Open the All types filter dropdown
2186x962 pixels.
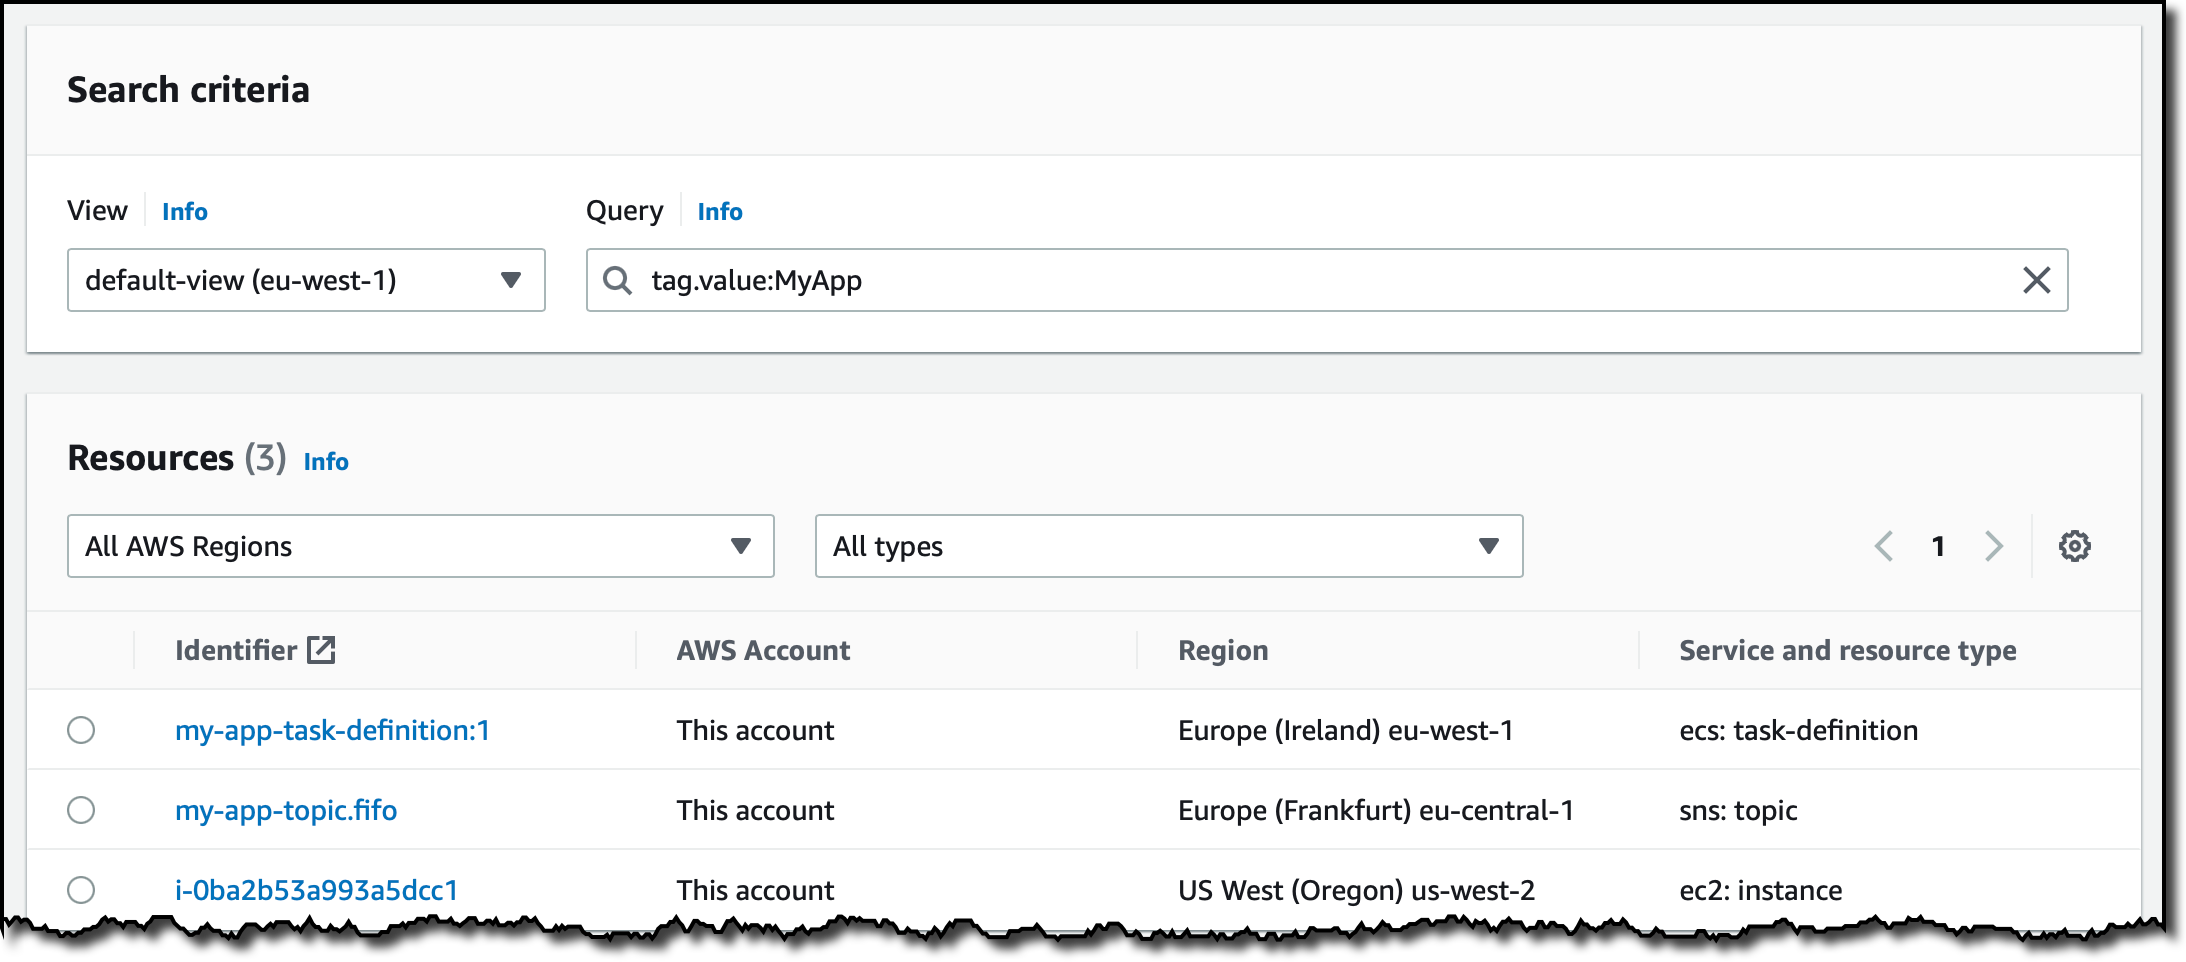pyautogui.click(x=1168, y=546)
